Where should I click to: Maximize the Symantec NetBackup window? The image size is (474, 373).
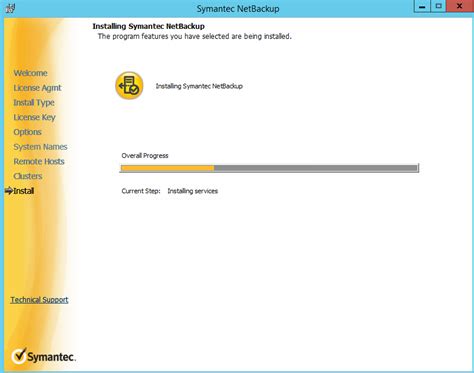439,6
